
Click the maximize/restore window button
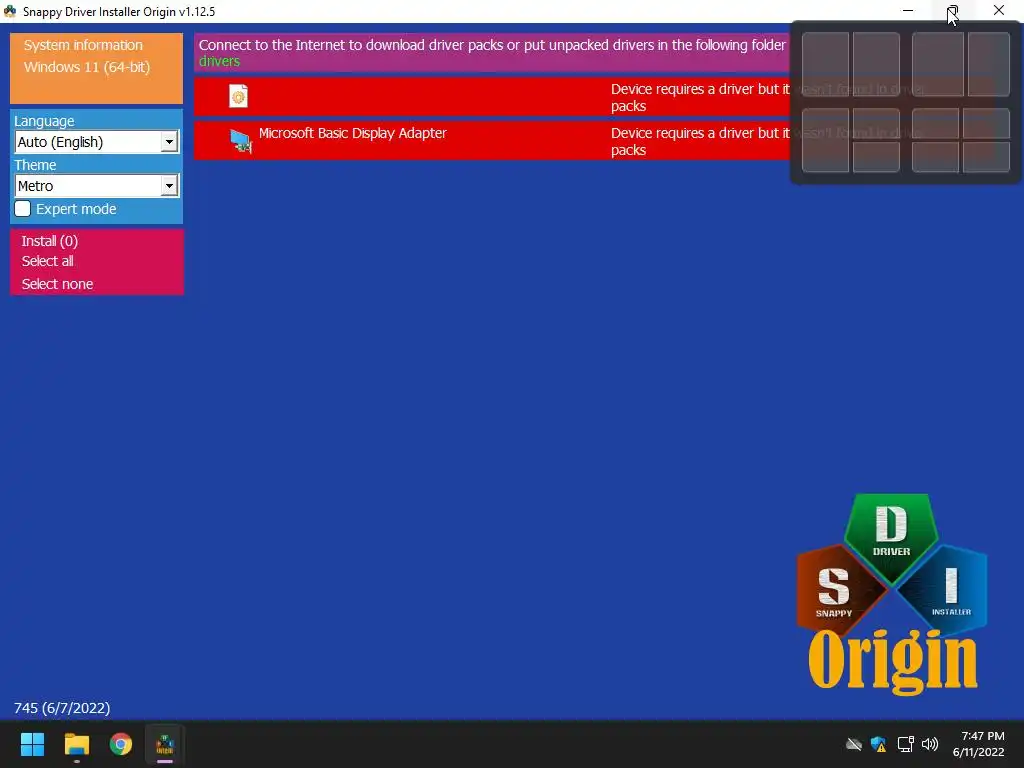[952, 10]
